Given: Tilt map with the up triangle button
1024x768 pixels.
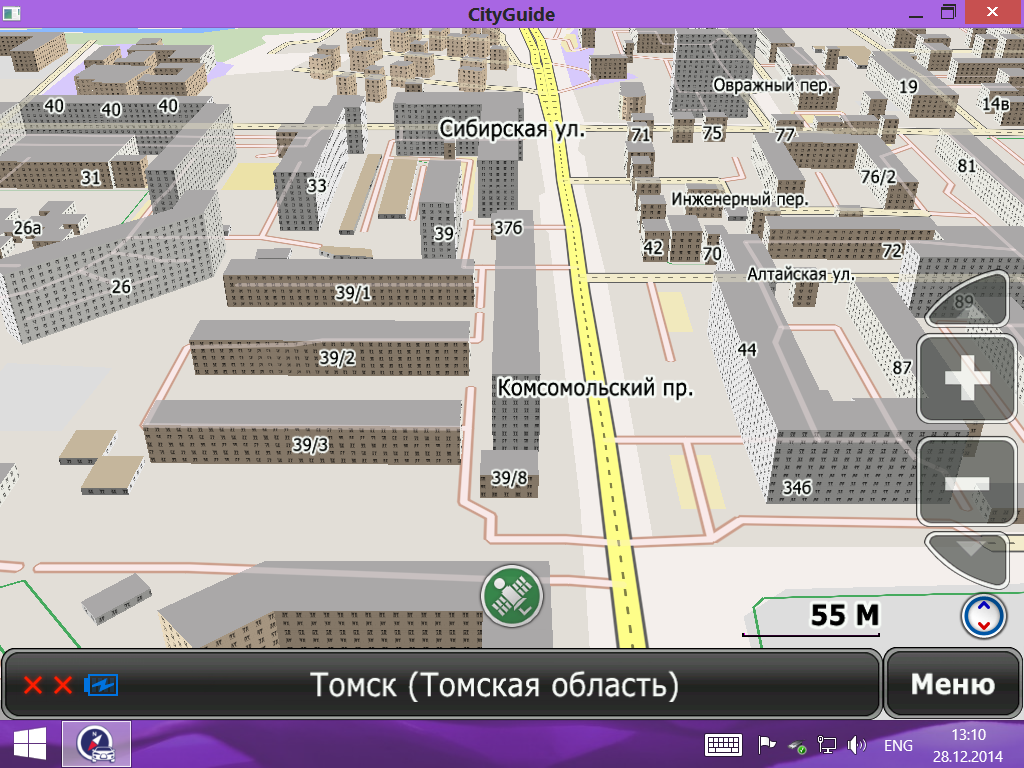Looking at the screenshot, I should pyautogui.click(x=970, y=300).
